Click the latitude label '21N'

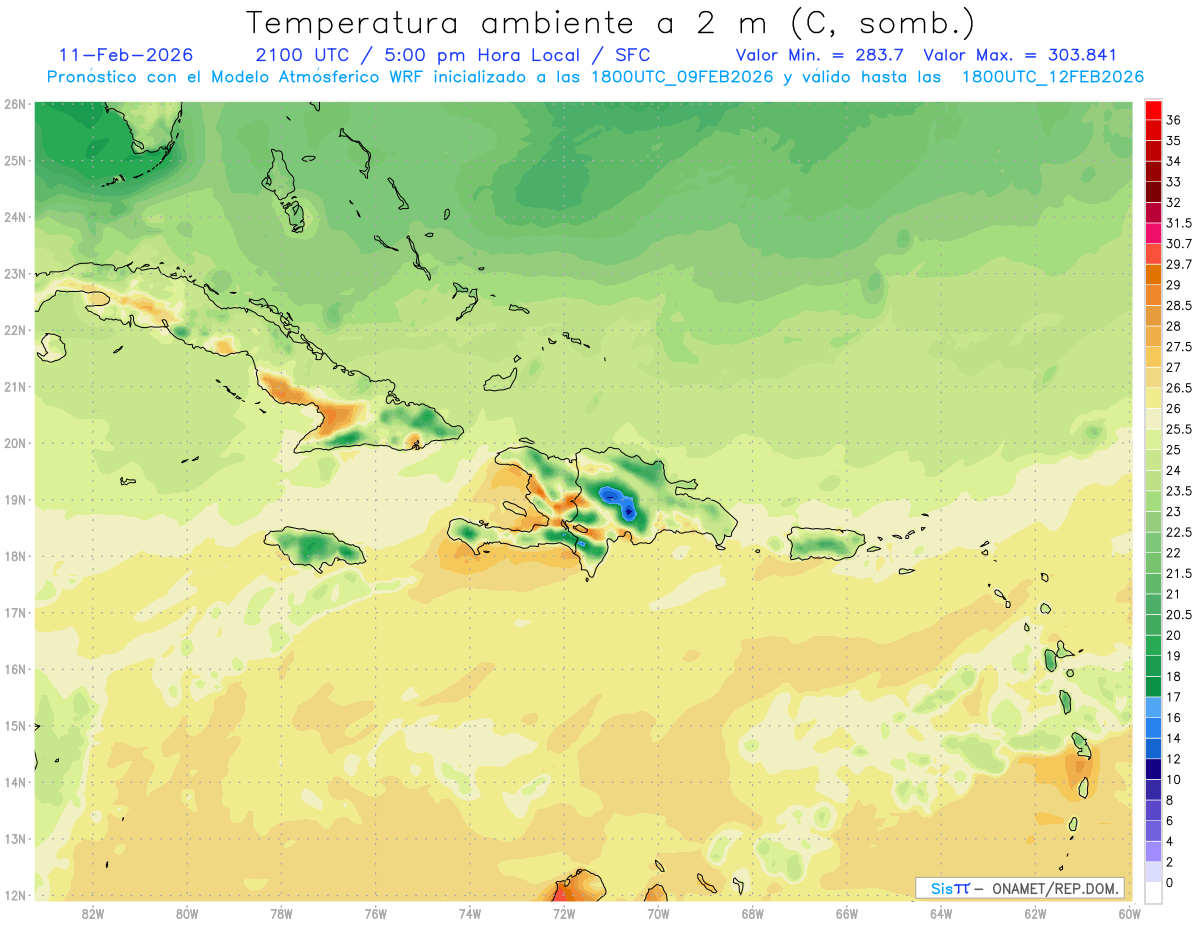click(15, 386)
